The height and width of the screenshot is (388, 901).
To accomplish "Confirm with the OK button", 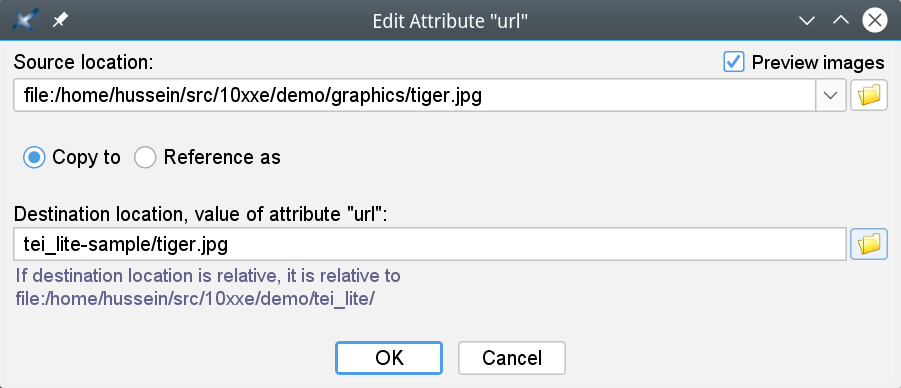I will (389, 358).
